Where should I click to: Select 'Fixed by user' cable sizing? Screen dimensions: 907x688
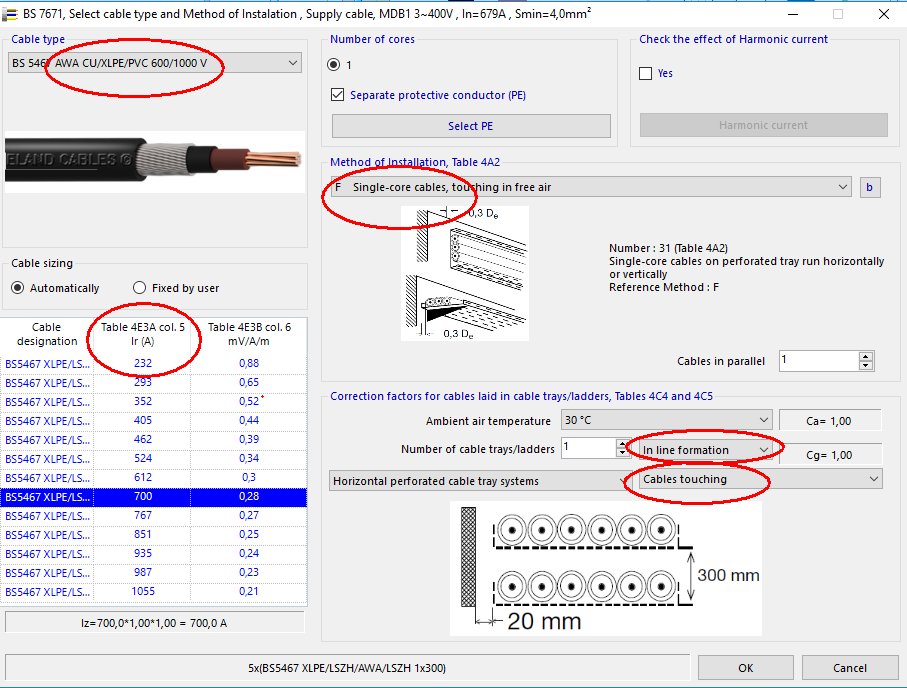pyautogui.click(x=140, y=288)
